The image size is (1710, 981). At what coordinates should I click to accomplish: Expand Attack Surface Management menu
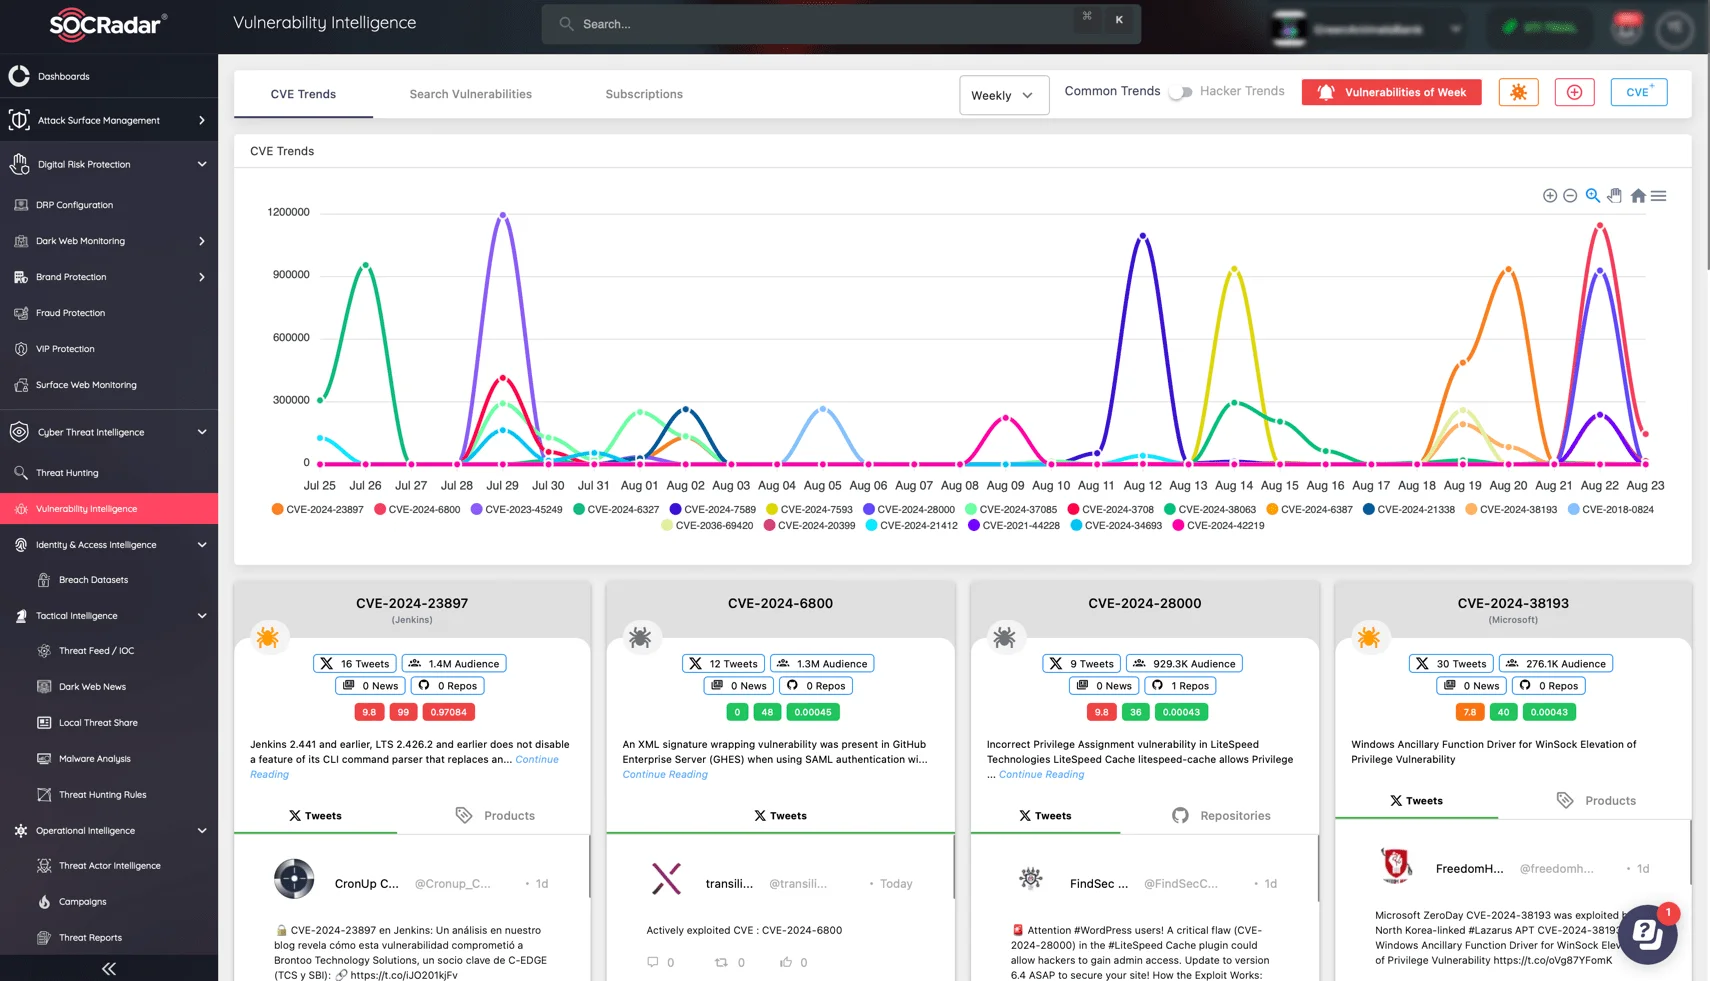click(109, 120)
